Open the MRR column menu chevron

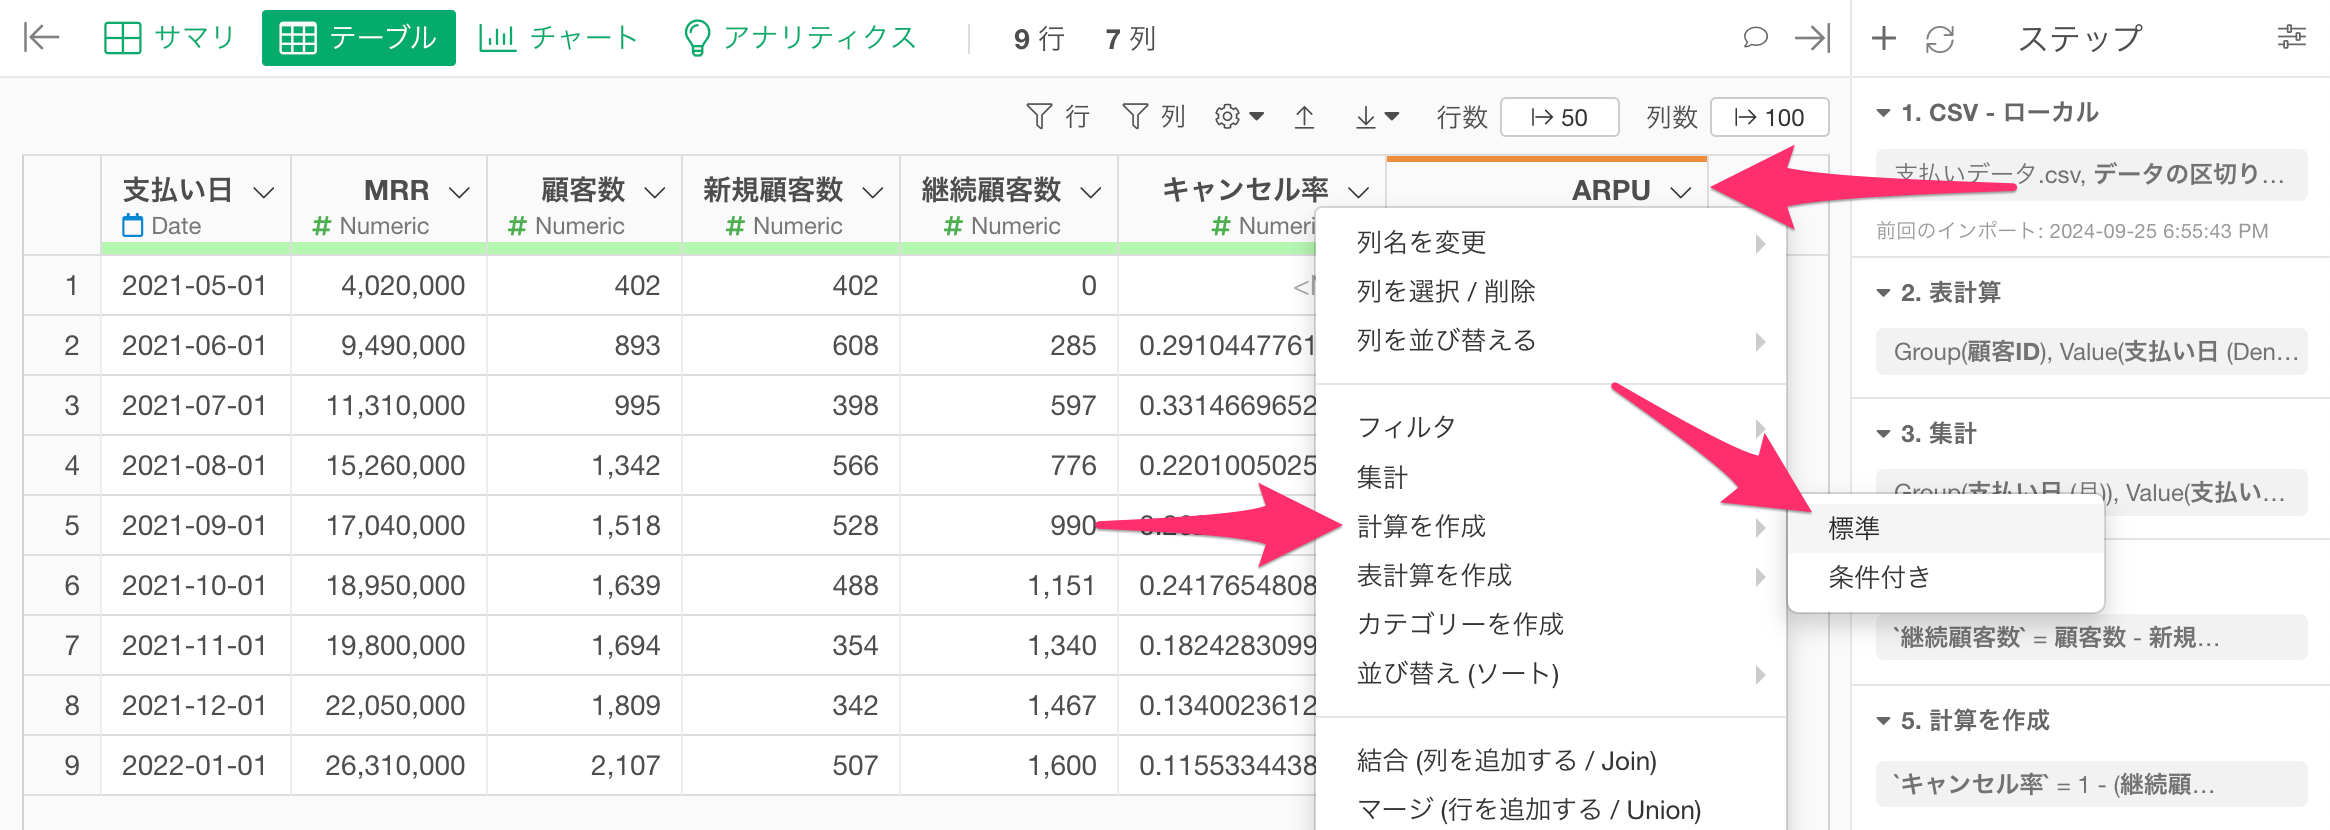pyautogui.click(x=460, y=191)
